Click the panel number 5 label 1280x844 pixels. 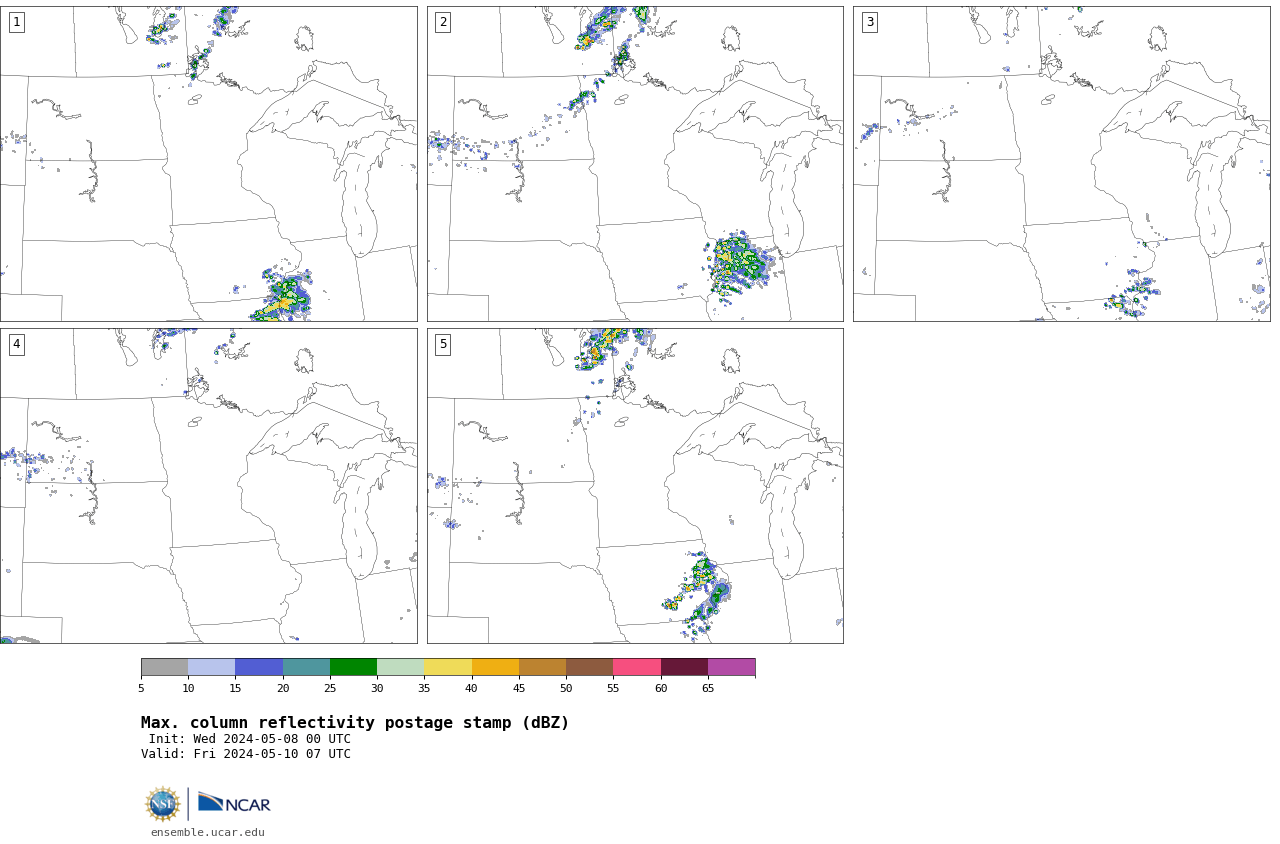pyautogui.click(x=443, y=344)
